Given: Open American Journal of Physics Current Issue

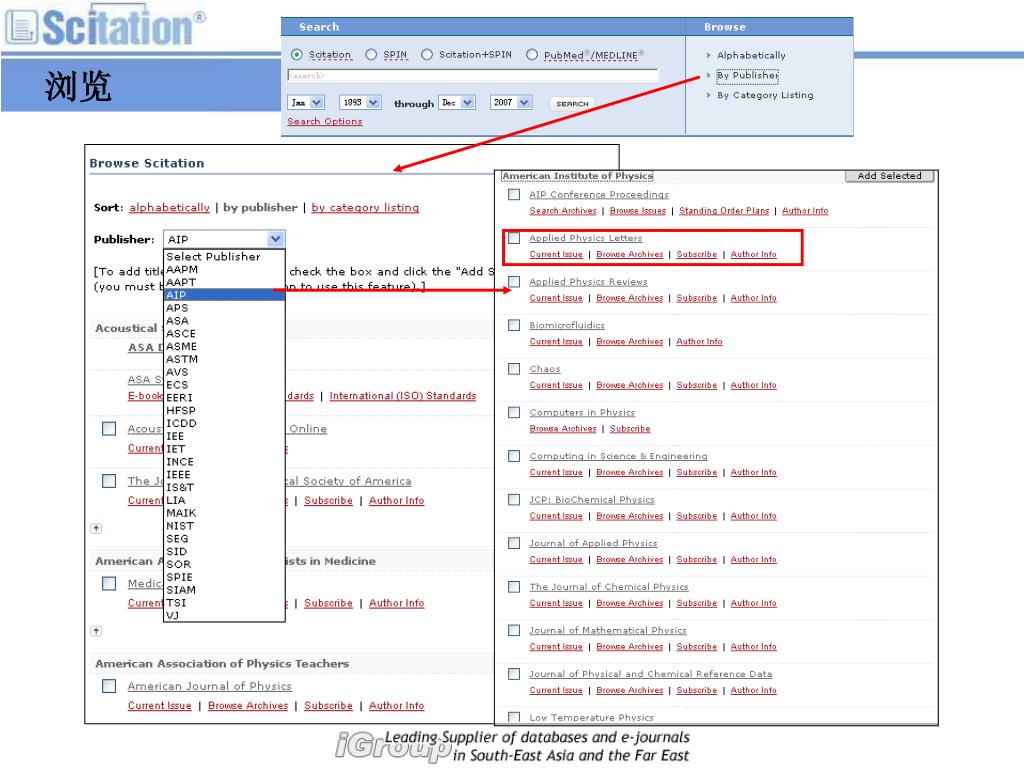Looking at the screenshot, I should [x=159, y=706].
